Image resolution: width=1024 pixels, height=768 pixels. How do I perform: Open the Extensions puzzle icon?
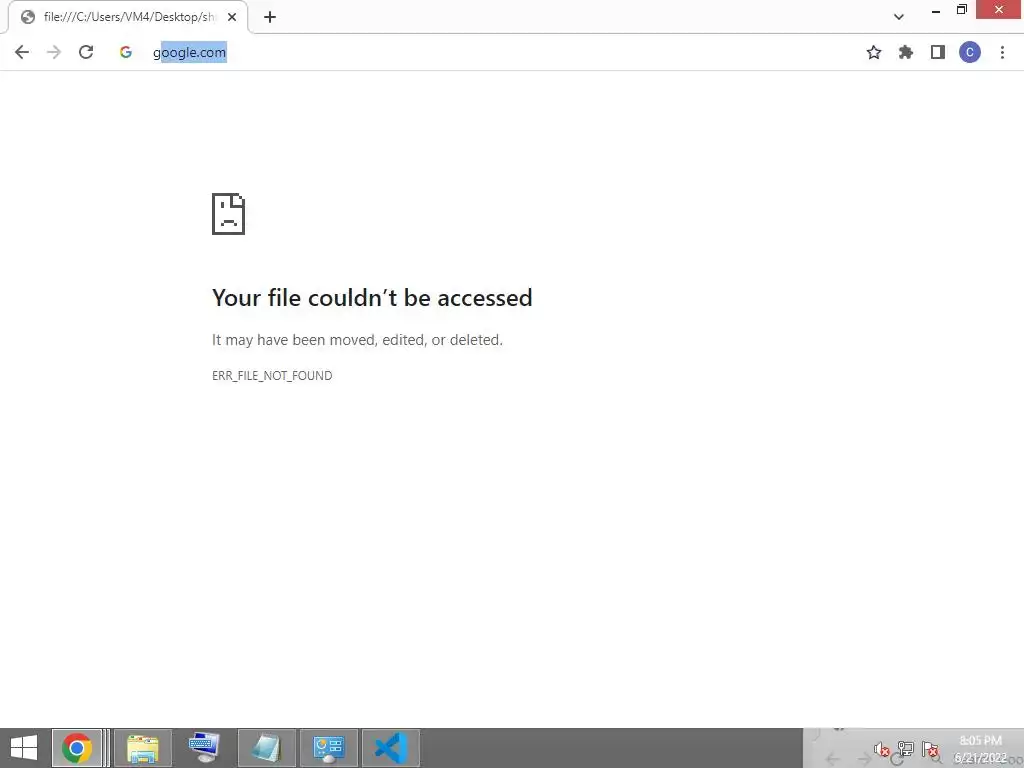coord(906,52)
